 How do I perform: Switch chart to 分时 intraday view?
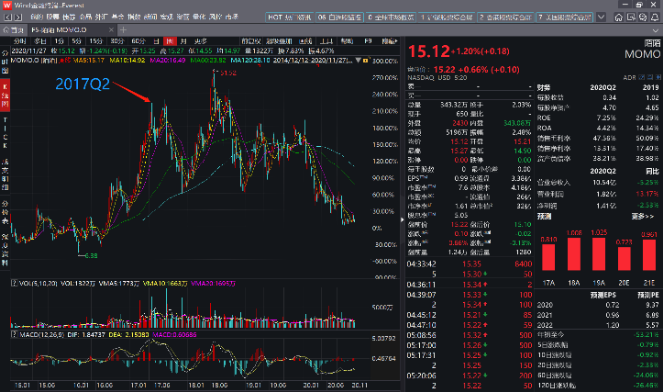[x=19, y=41]
